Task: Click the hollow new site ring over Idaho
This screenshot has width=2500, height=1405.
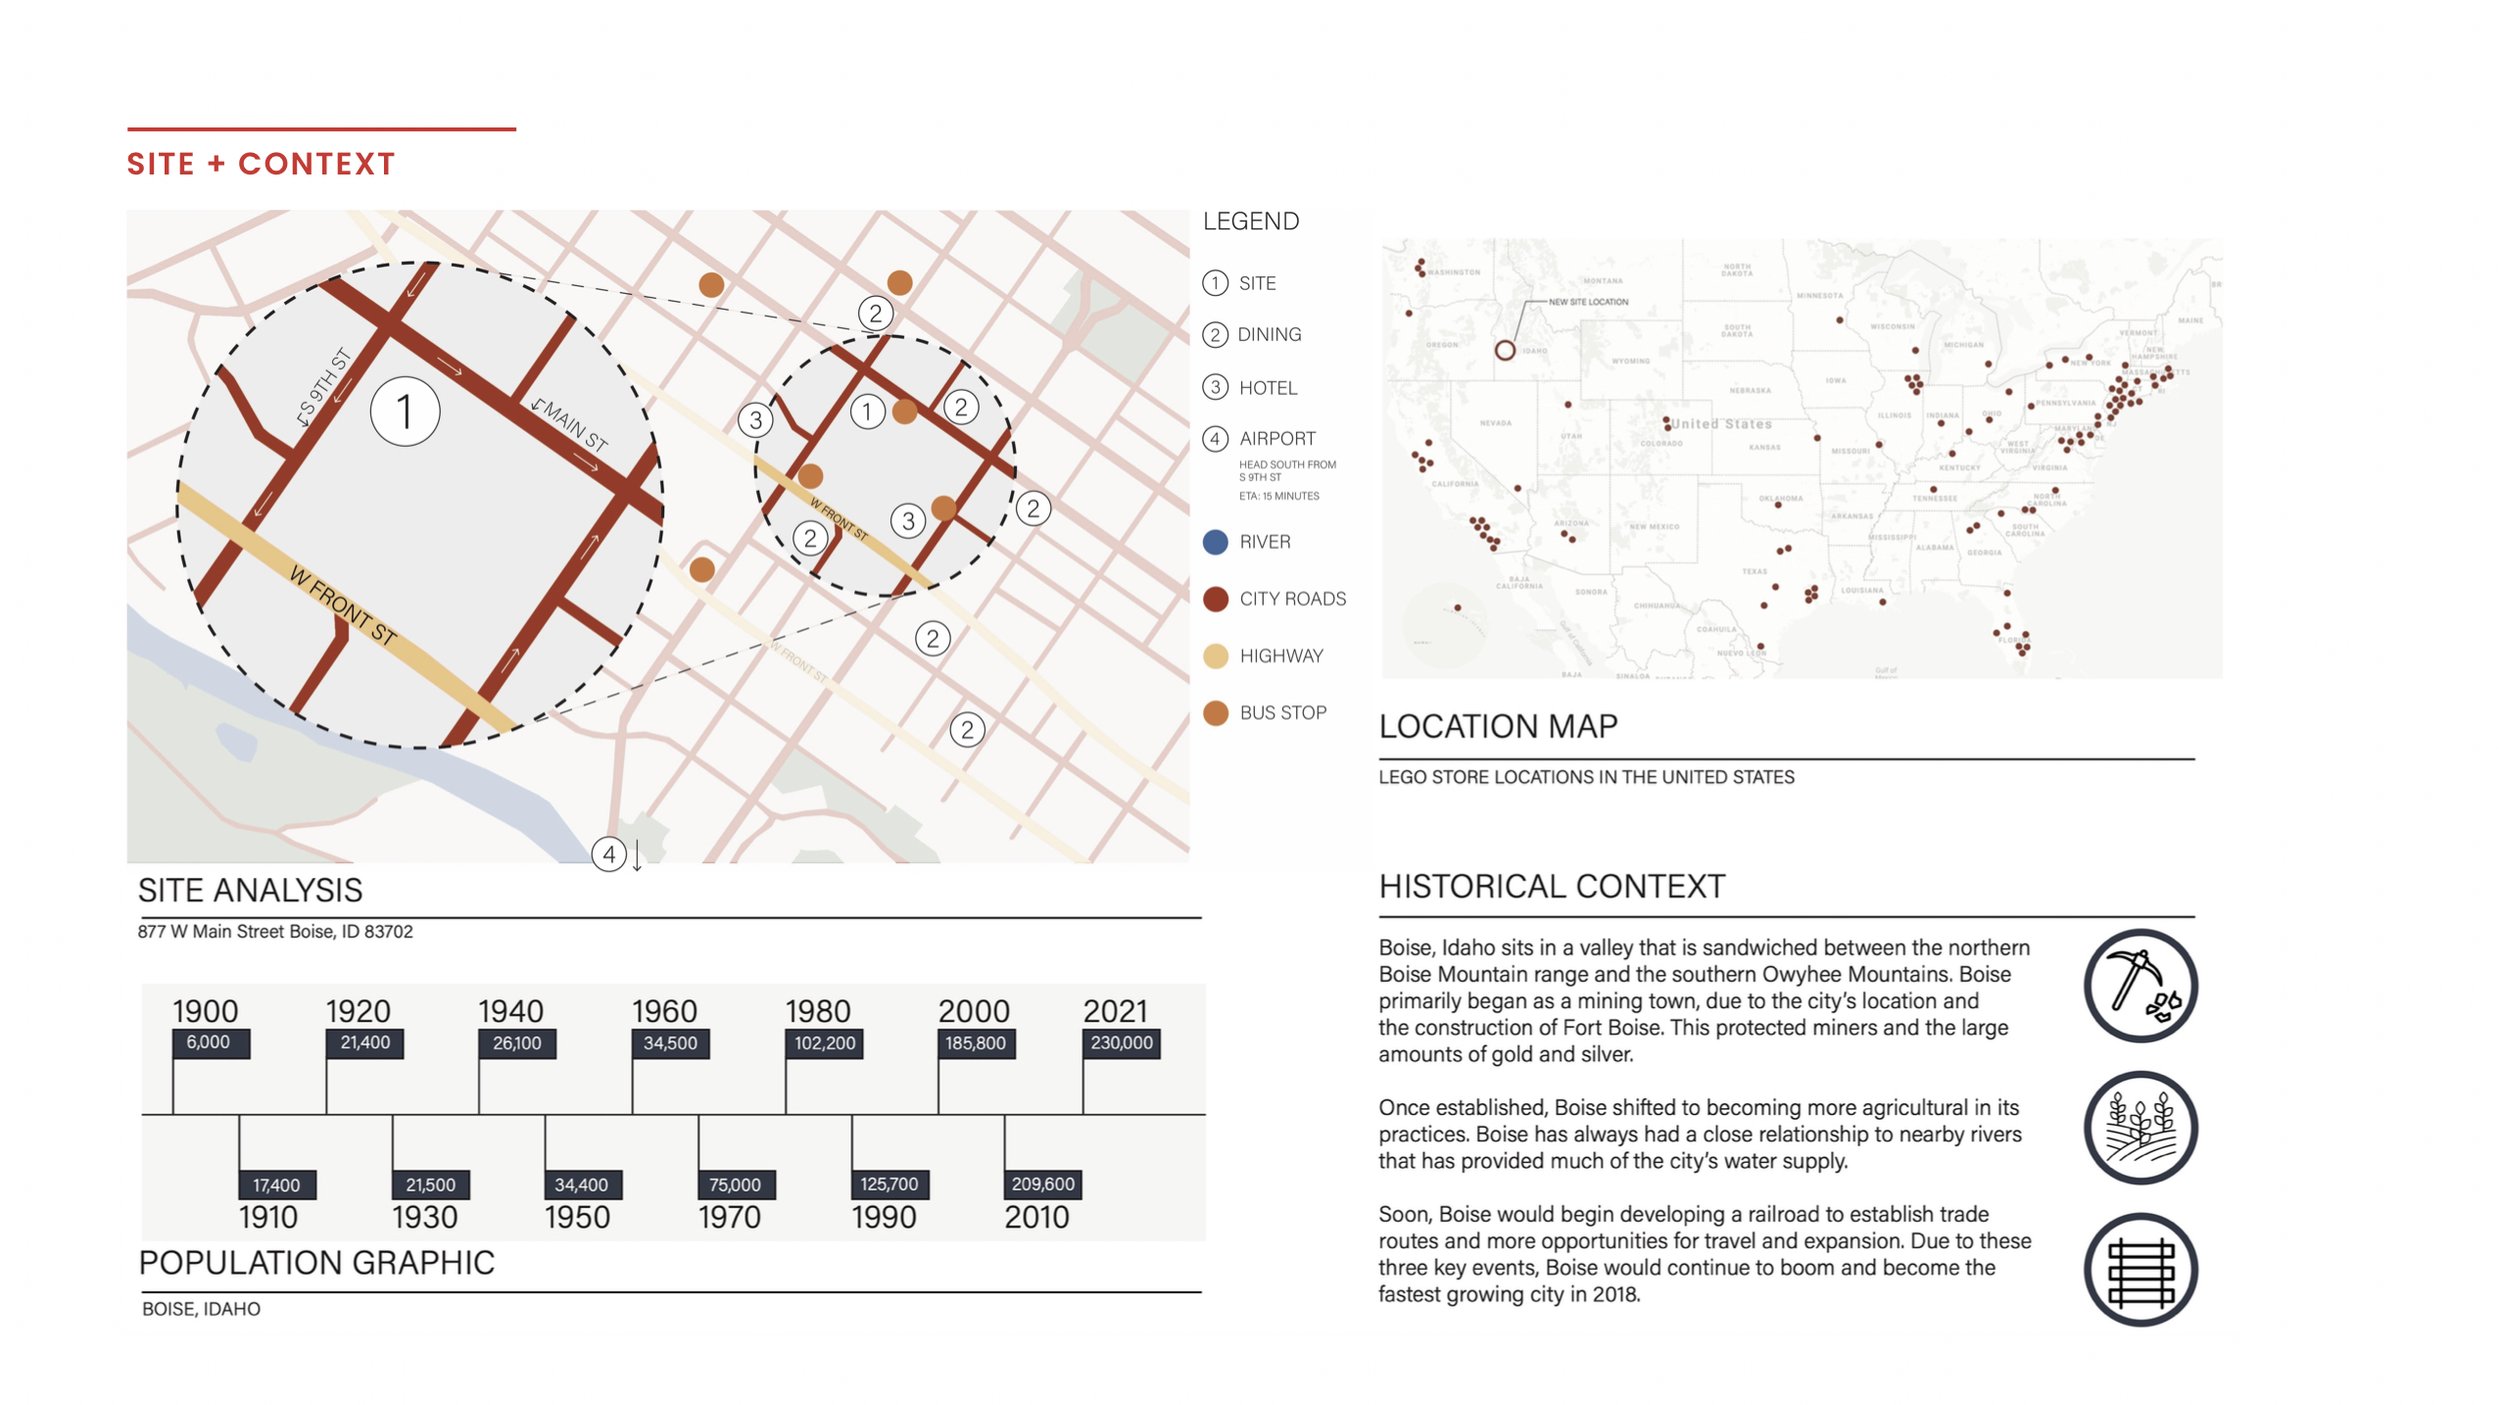Action: [1504, 350]
